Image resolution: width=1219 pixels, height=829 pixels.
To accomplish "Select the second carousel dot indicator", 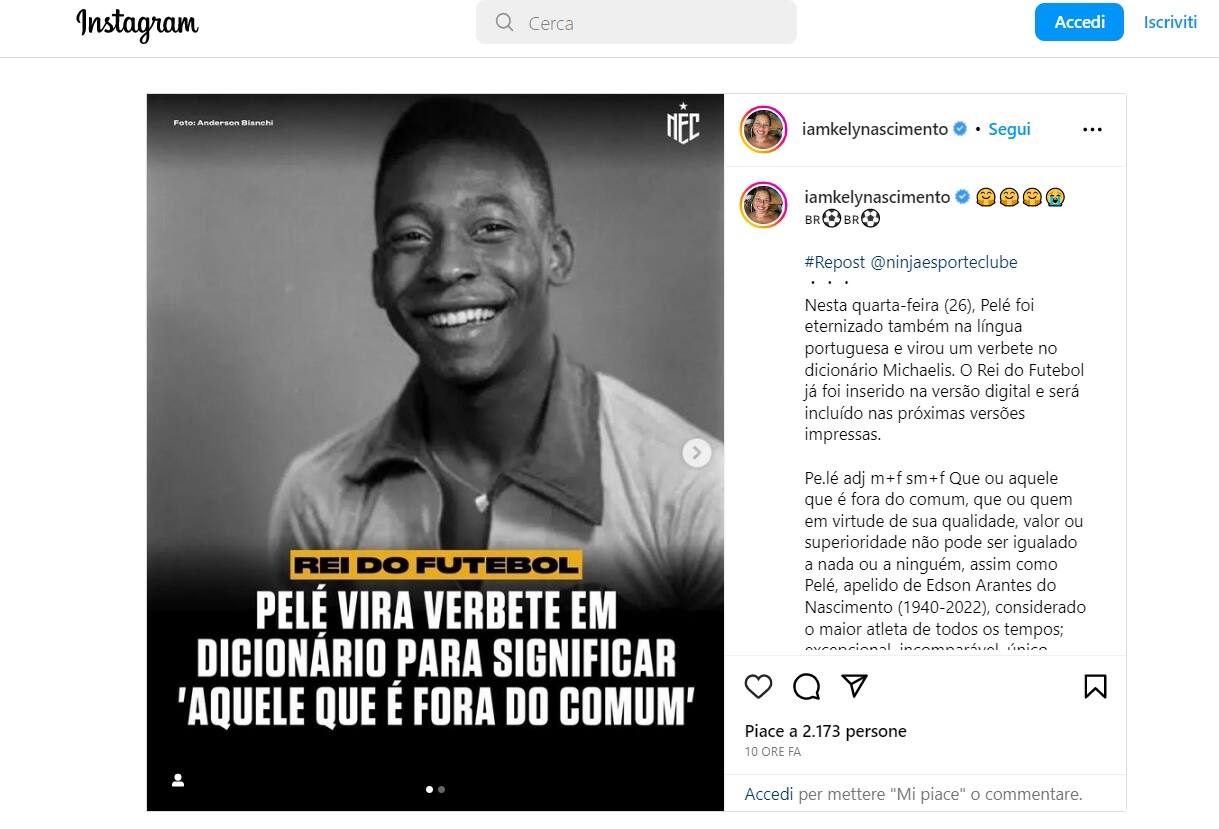I will (x=441, y=789).
